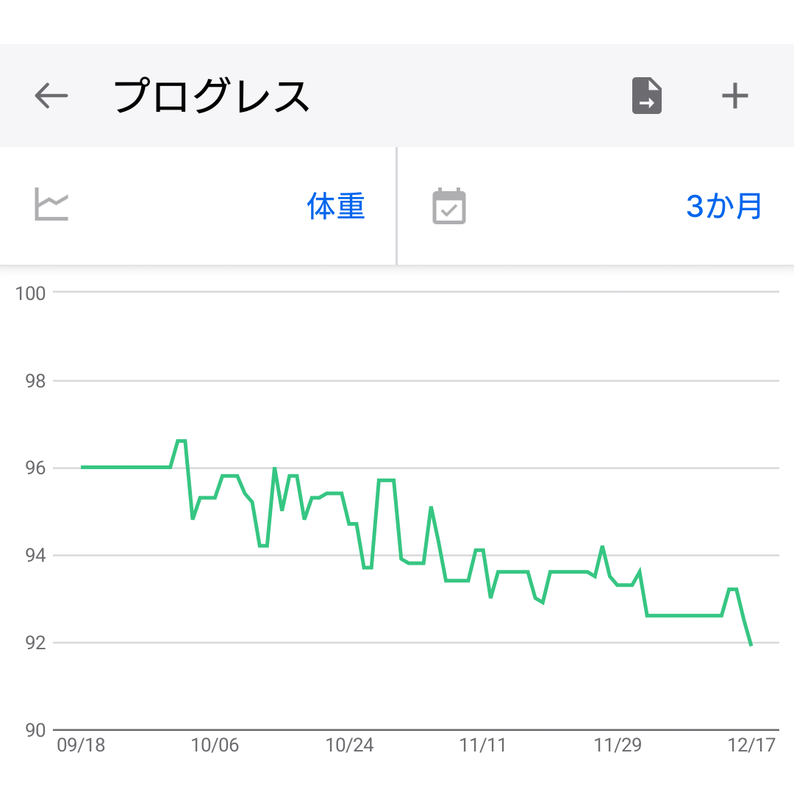Tap the back arrow icon
This screenshot has width=794, height=800.
click(51, 95)
